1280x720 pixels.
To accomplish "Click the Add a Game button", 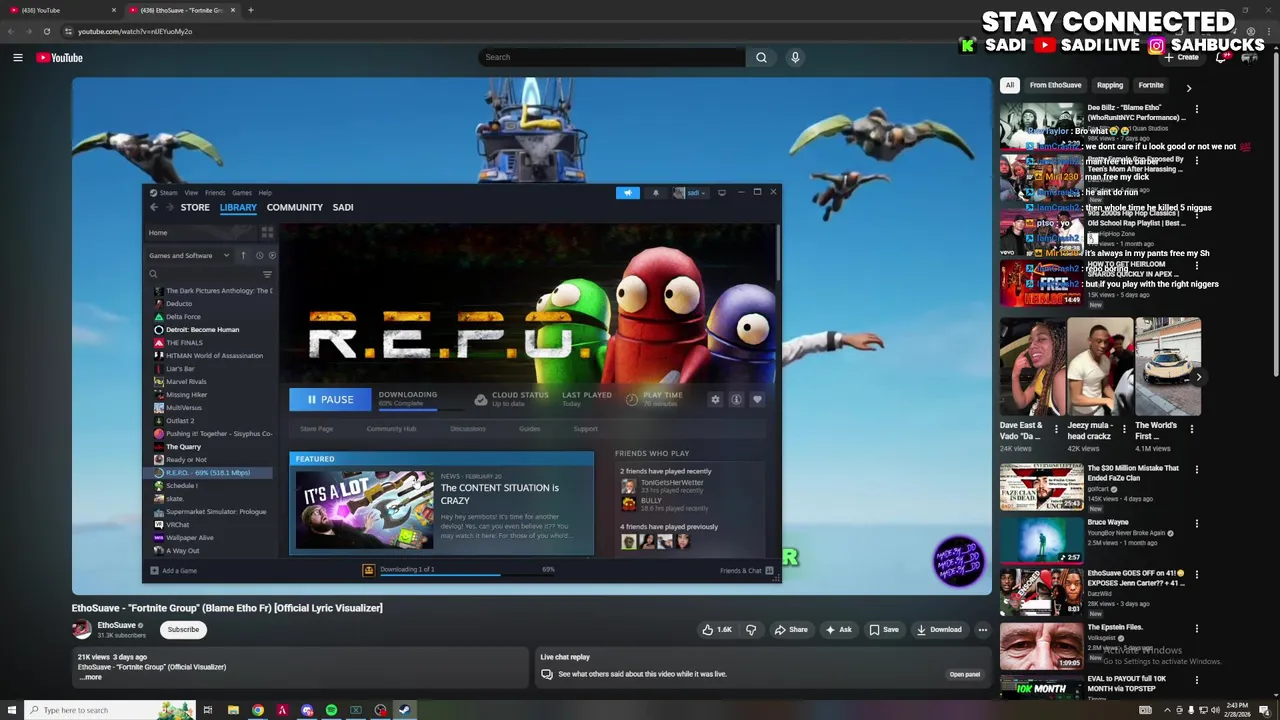I will click(x=173, y=571).
